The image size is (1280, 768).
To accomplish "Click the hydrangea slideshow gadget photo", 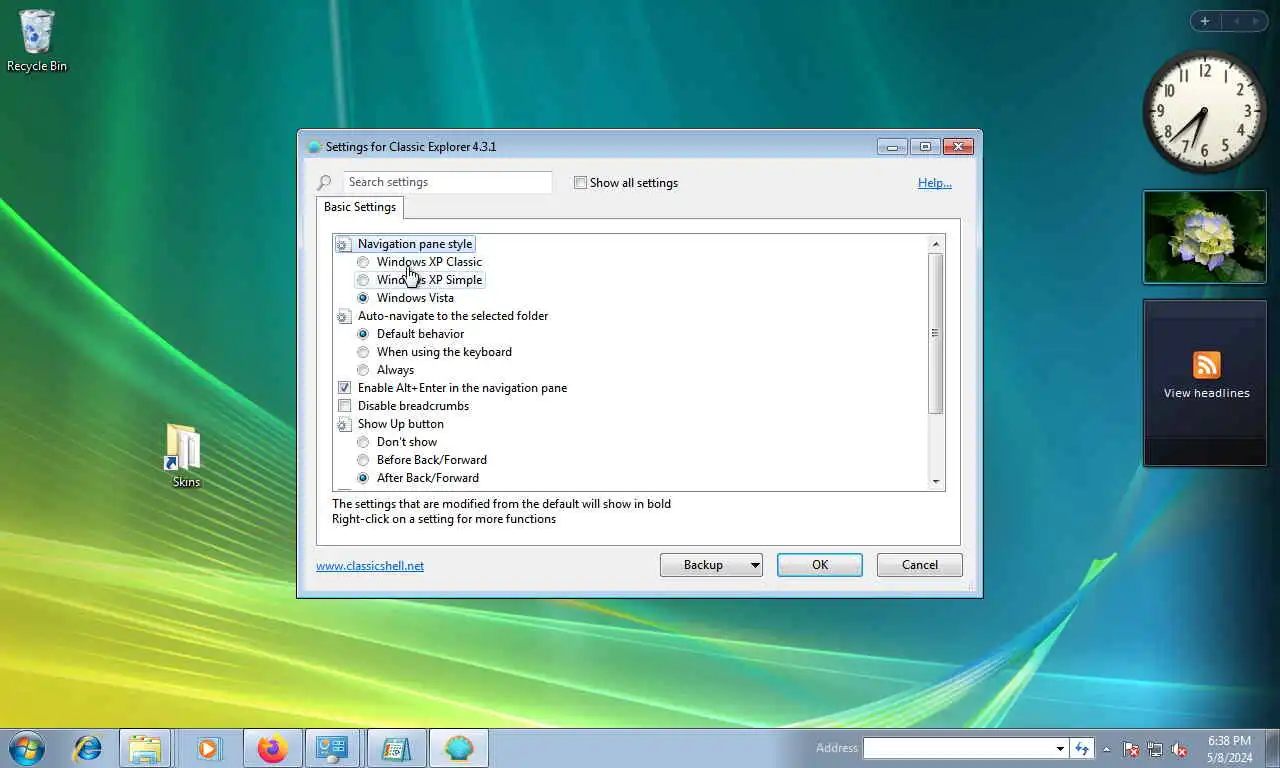I will coord(1205,237).
